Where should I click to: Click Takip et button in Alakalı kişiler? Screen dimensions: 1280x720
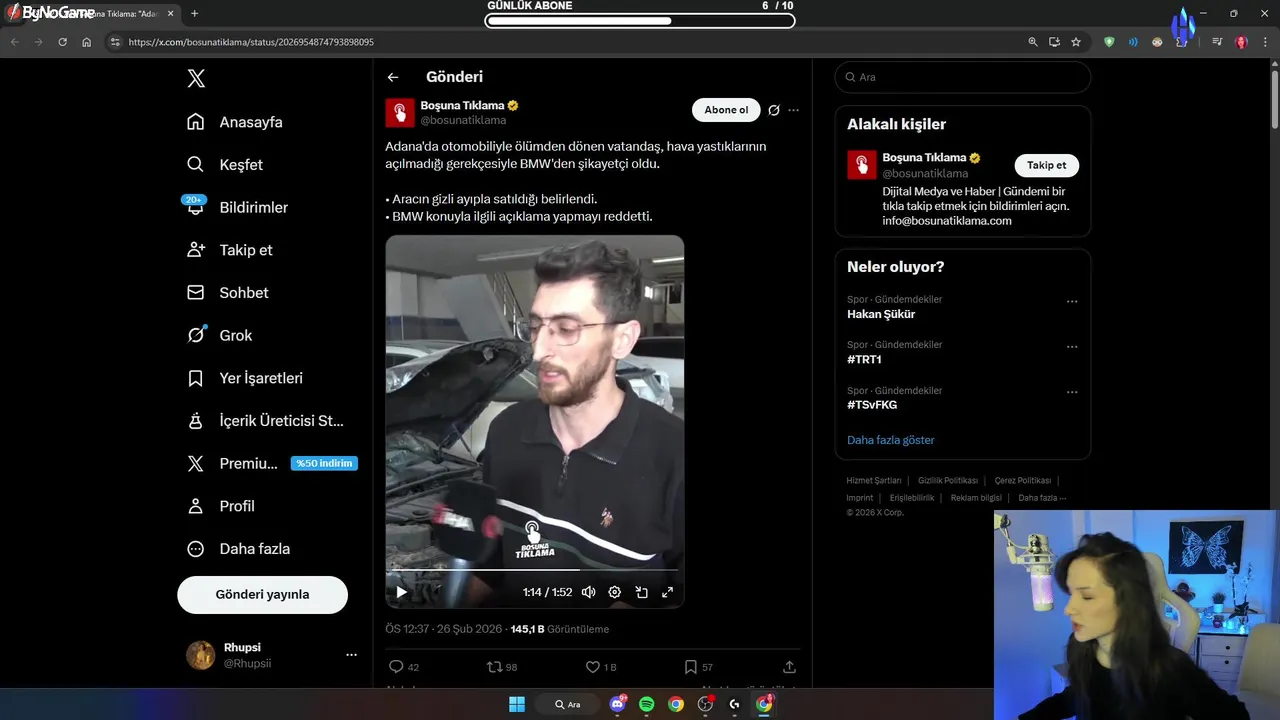[1047, 165]
